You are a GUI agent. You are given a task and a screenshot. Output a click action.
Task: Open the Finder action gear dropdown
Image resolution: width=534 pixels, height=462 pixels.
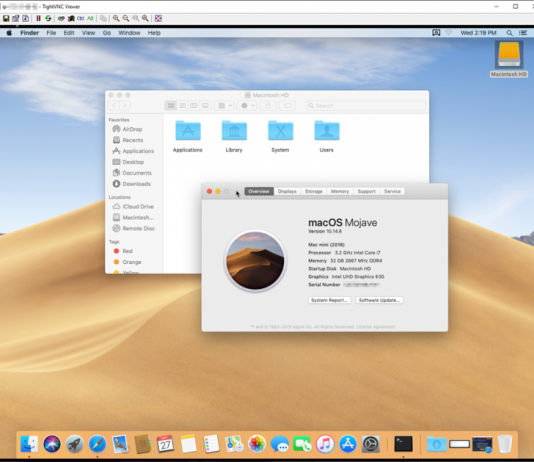click(247, 106)
